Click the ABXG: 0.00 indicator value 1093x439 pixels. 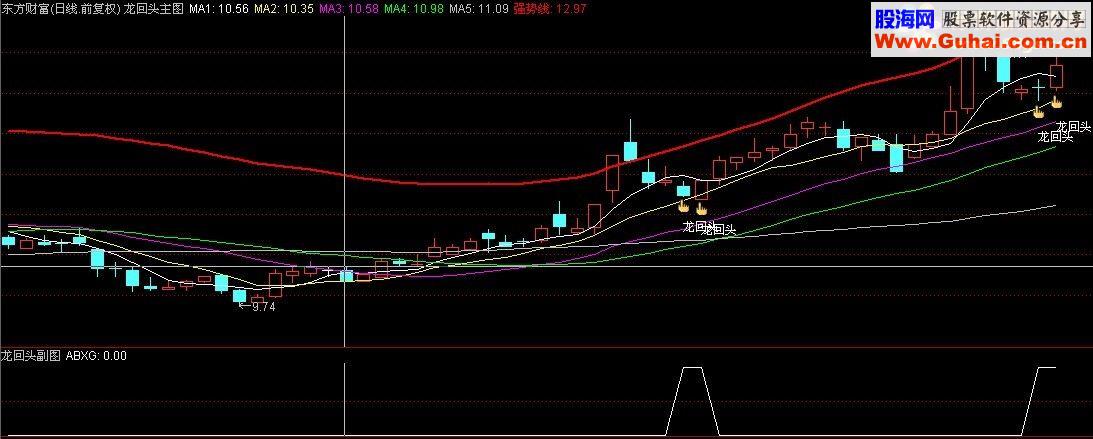coord(96,355)
